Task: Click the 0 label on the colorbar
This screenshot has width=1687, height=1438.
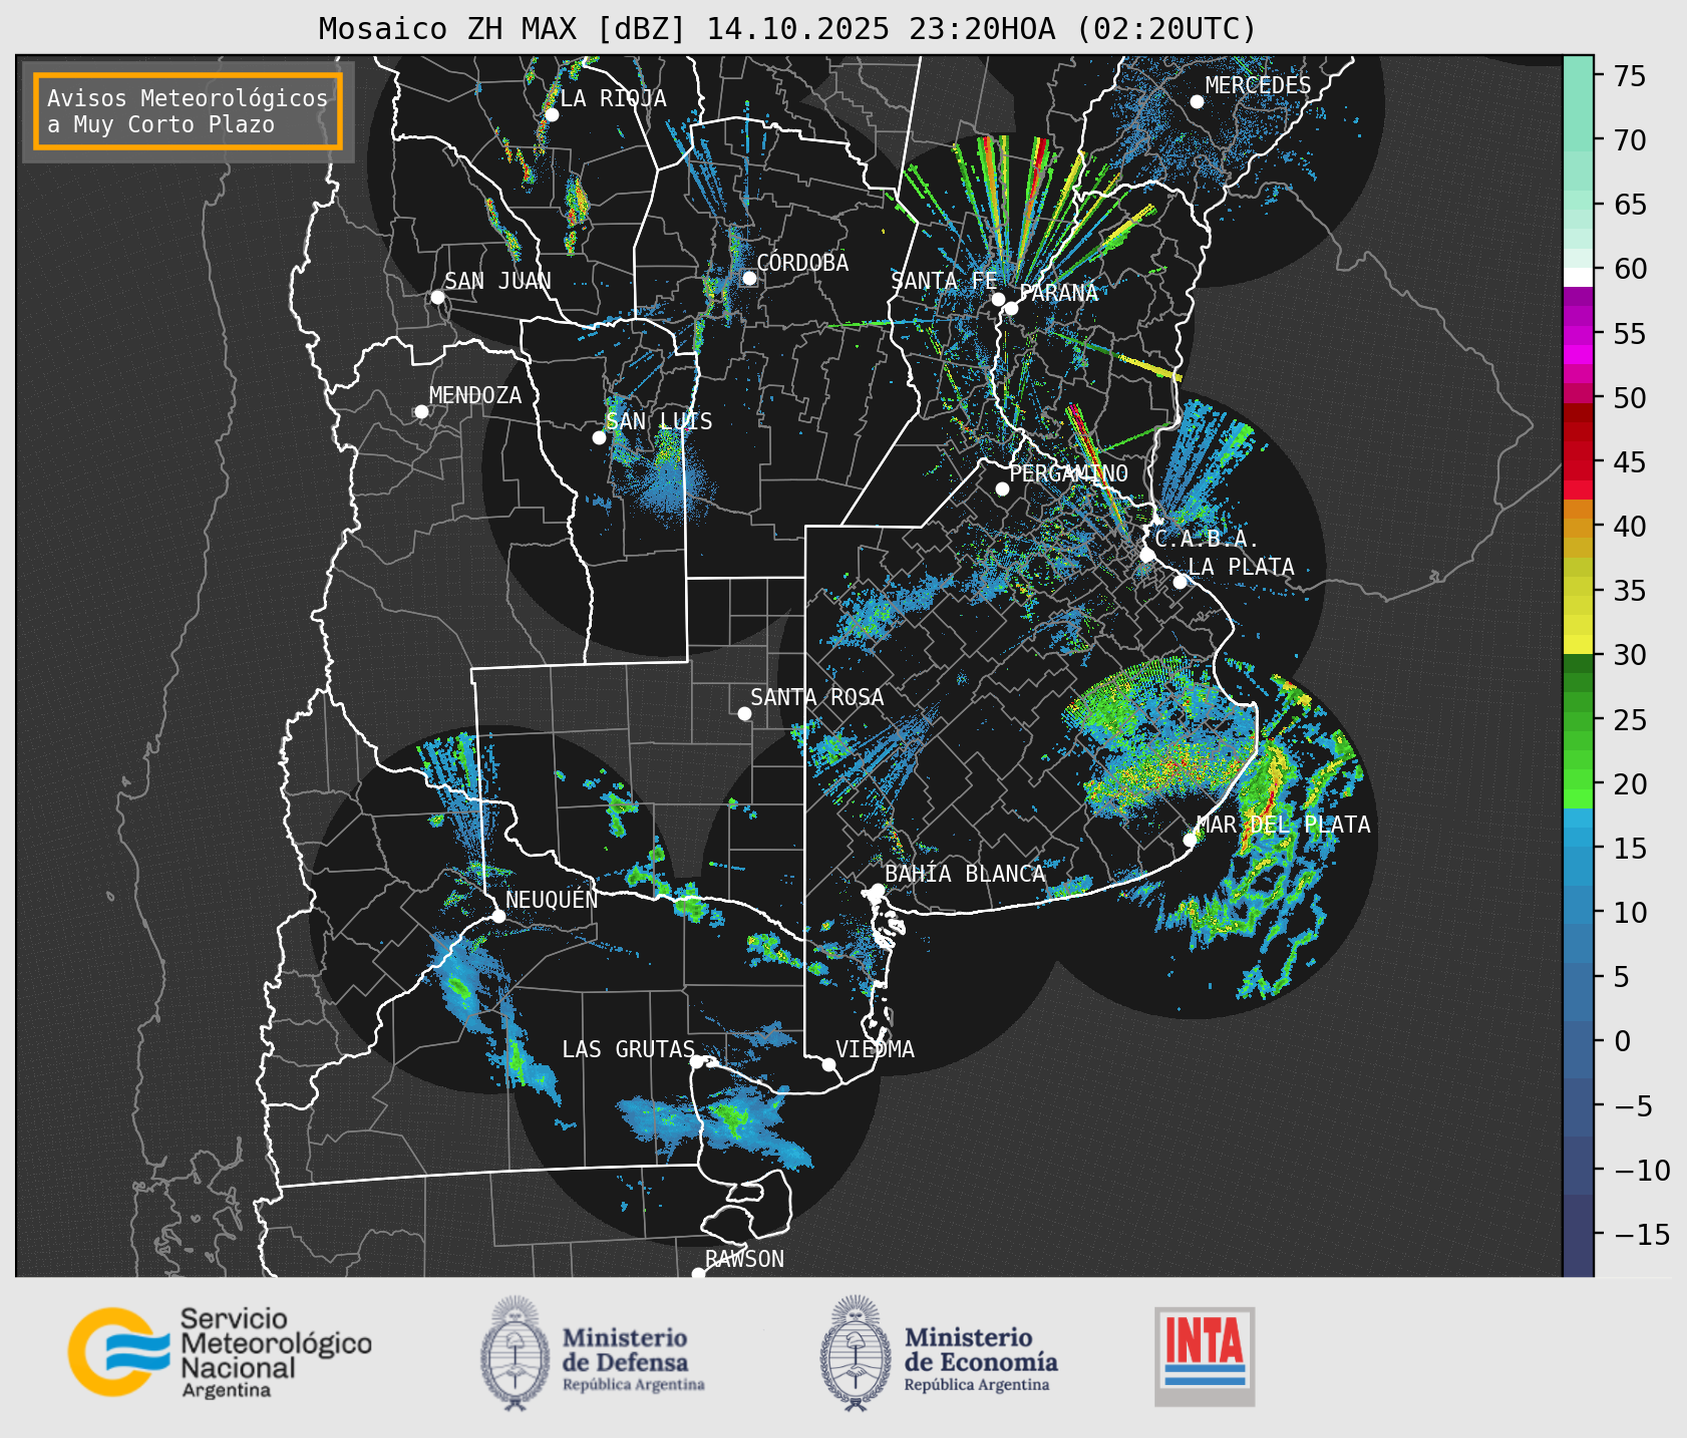Action: tap(1622, 1041)
